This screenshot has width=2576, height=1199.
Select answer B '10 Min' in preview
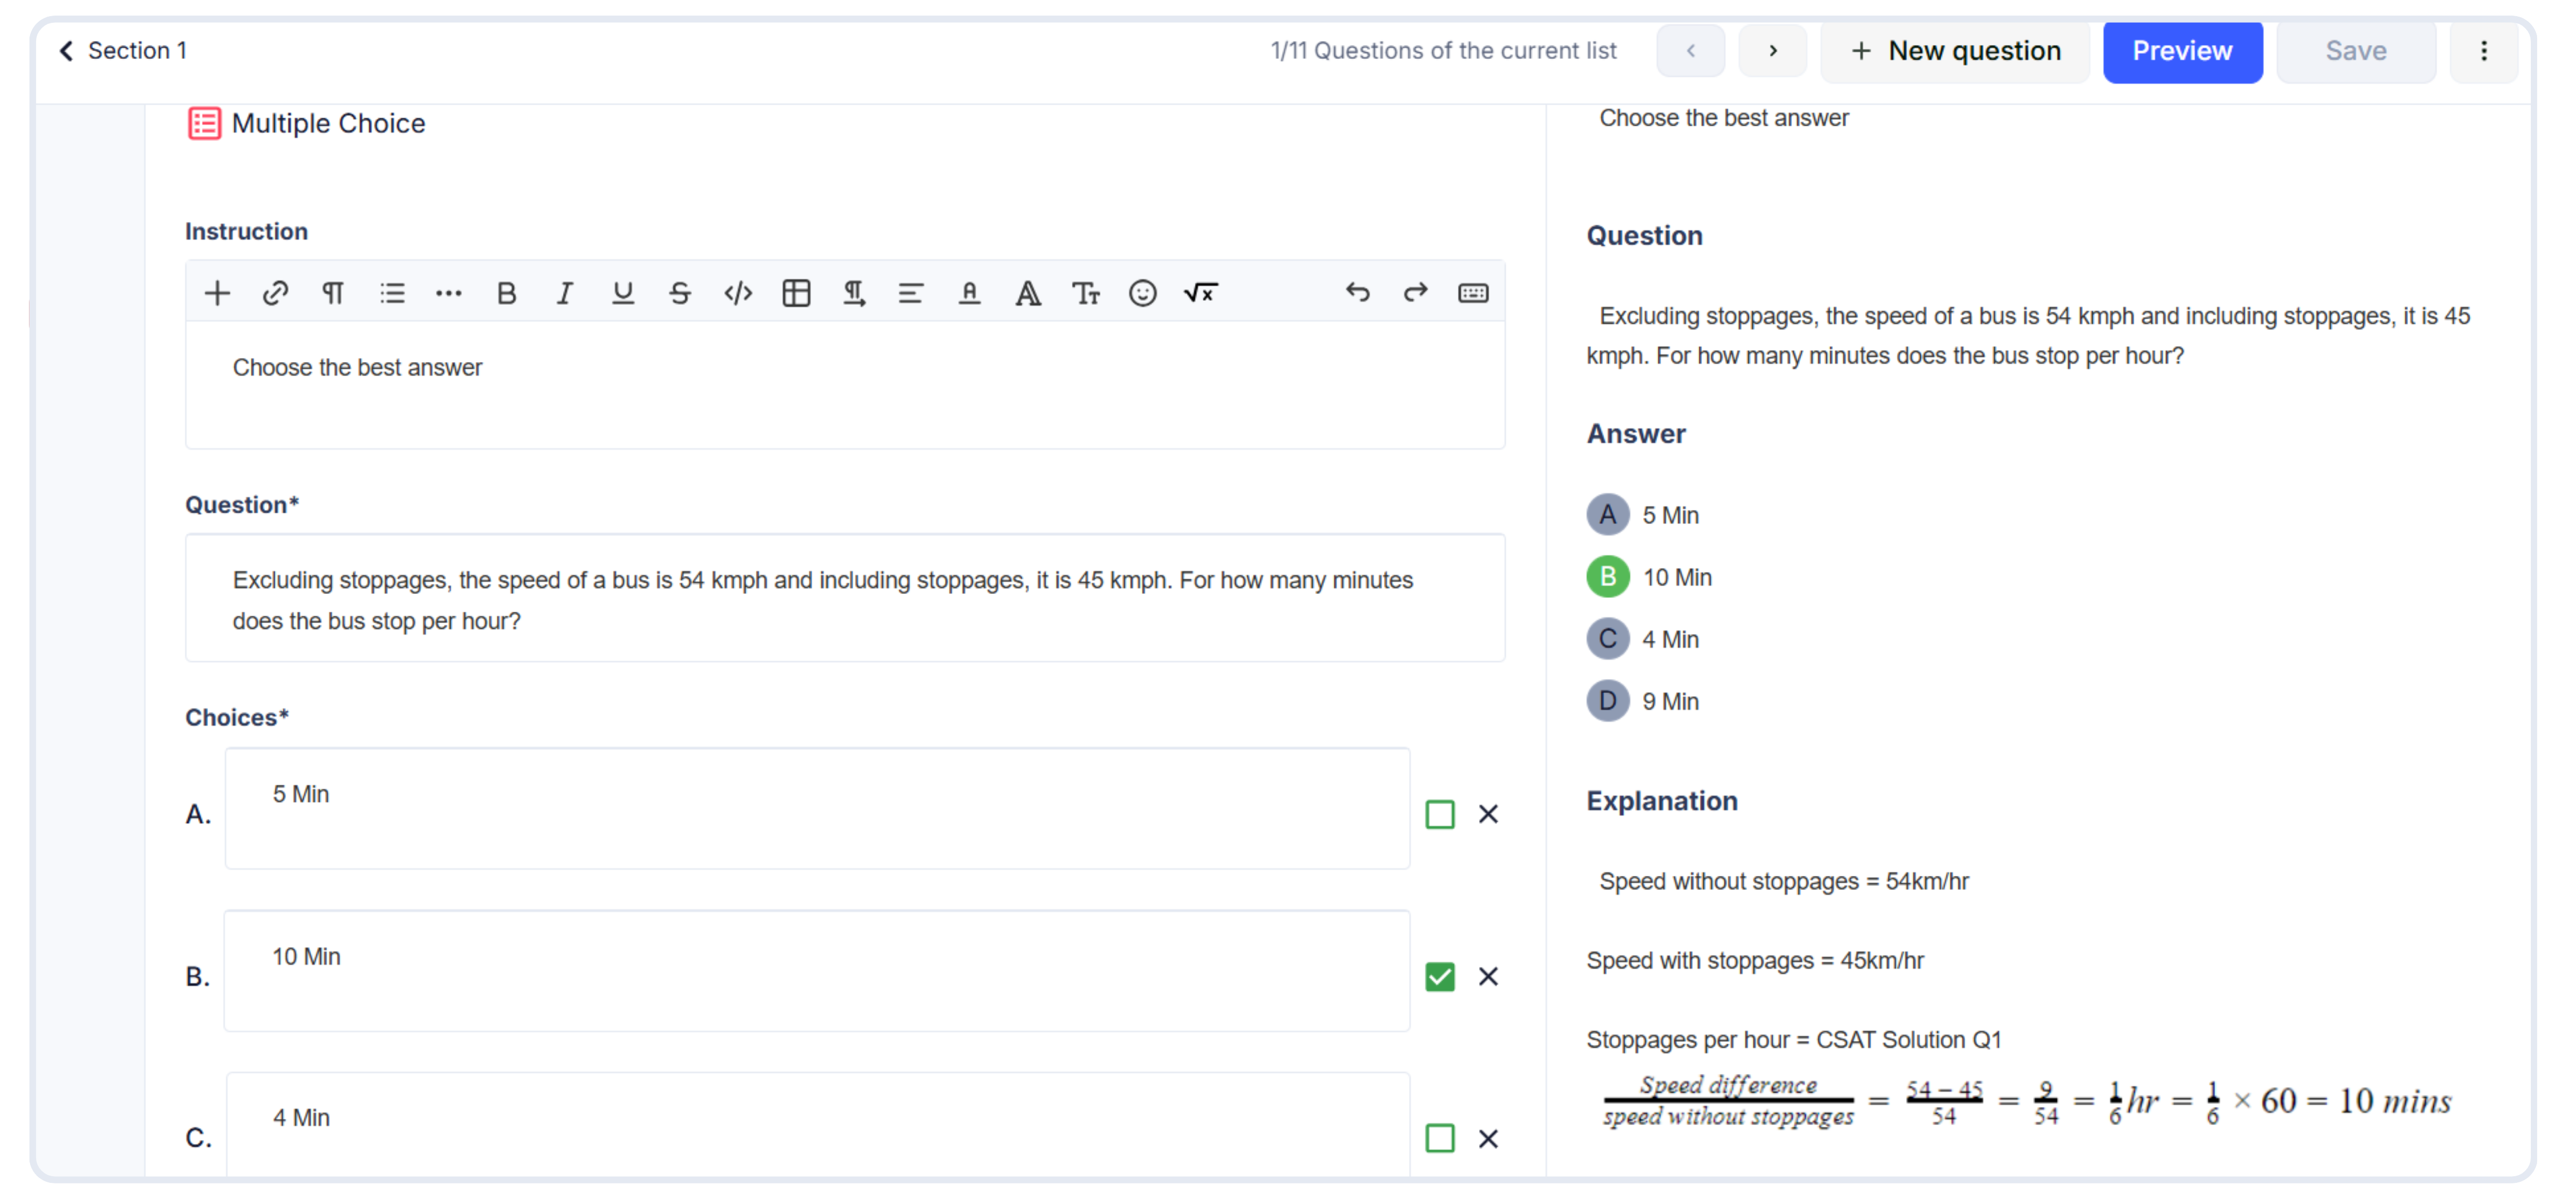(1608, 578)
